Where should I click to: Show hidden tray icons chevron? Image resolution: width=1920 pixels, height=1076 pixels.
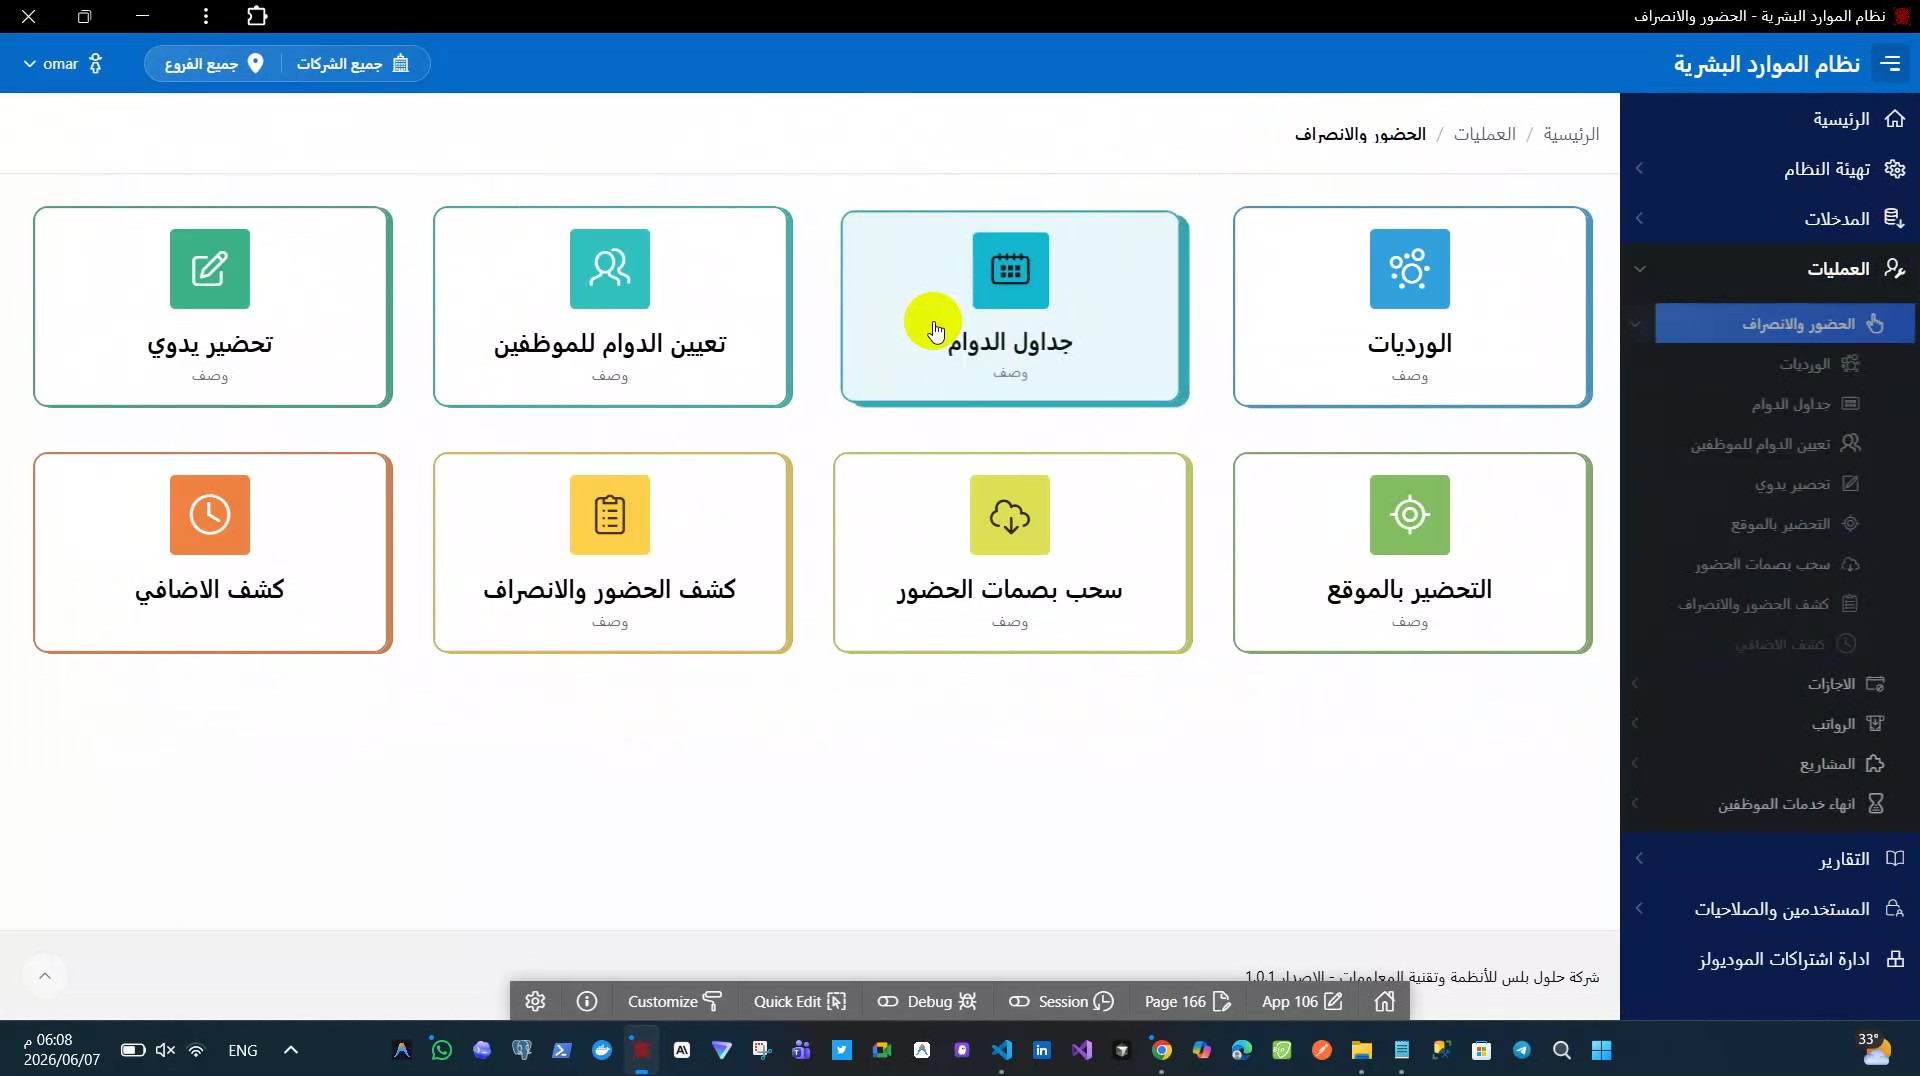(291, 1050)
